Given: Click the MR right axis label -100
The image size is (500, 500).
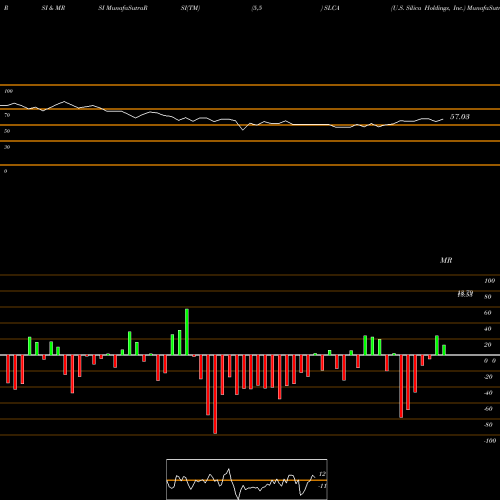Looking at the screenshot, I should (x=490, y=441).
